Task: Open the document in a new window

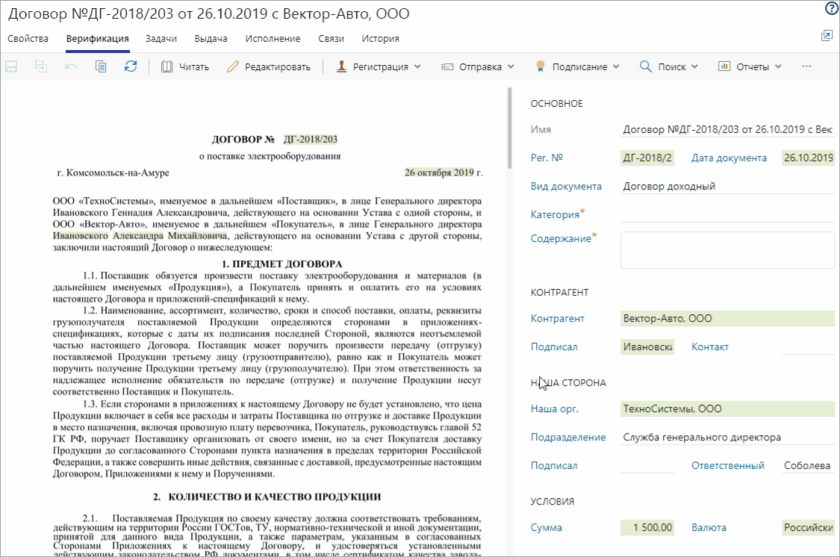Action: pos(826,38)
